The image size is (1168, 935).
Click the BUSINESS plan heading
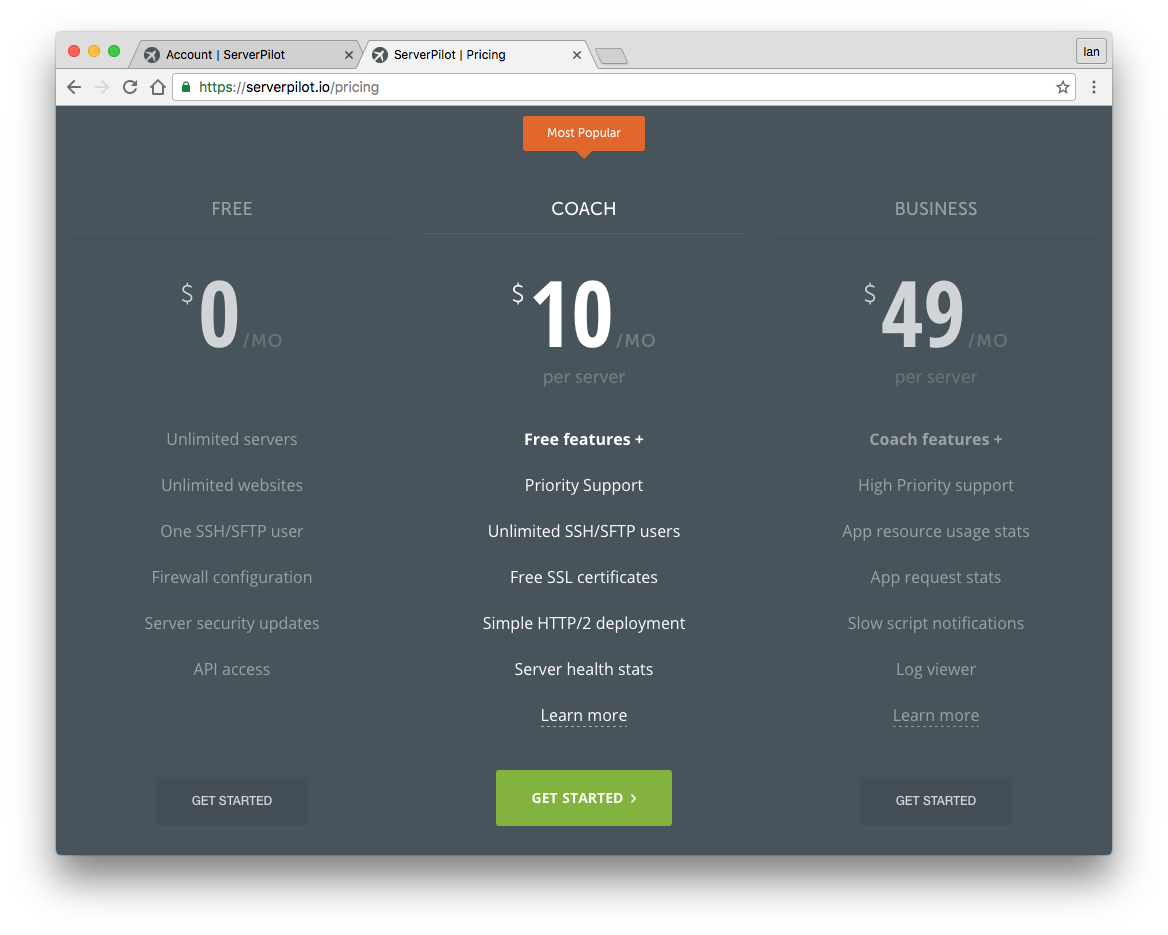(936, 209)
